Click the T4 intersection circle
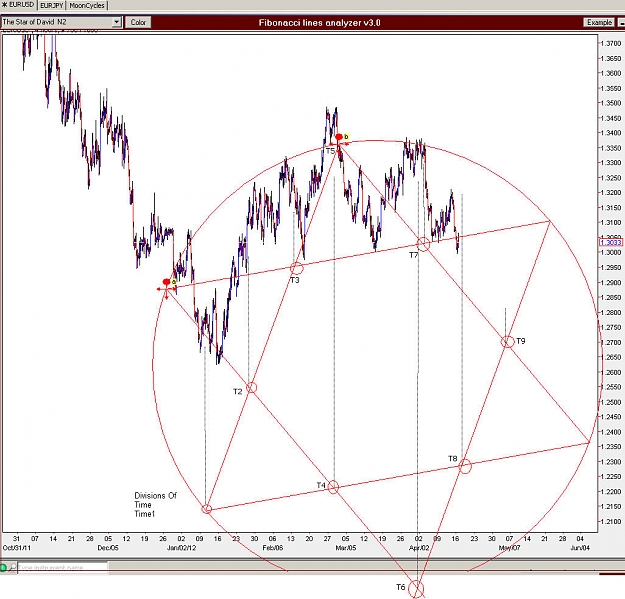This screenshot has width=625, height=599. click(333, 487)
